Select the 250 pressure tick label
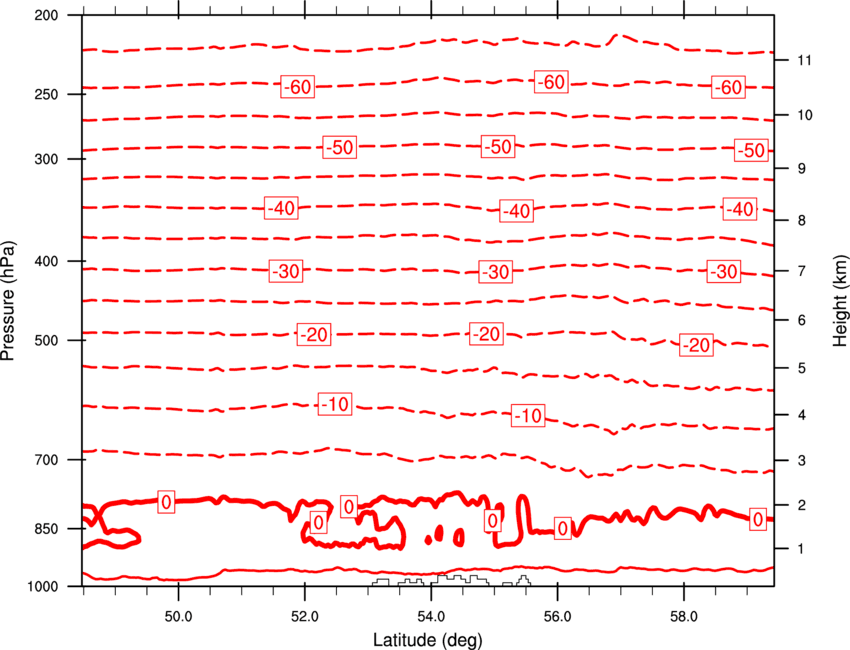Screen dimensions: 850x650 pyautogui.click(x=46, y=94)
